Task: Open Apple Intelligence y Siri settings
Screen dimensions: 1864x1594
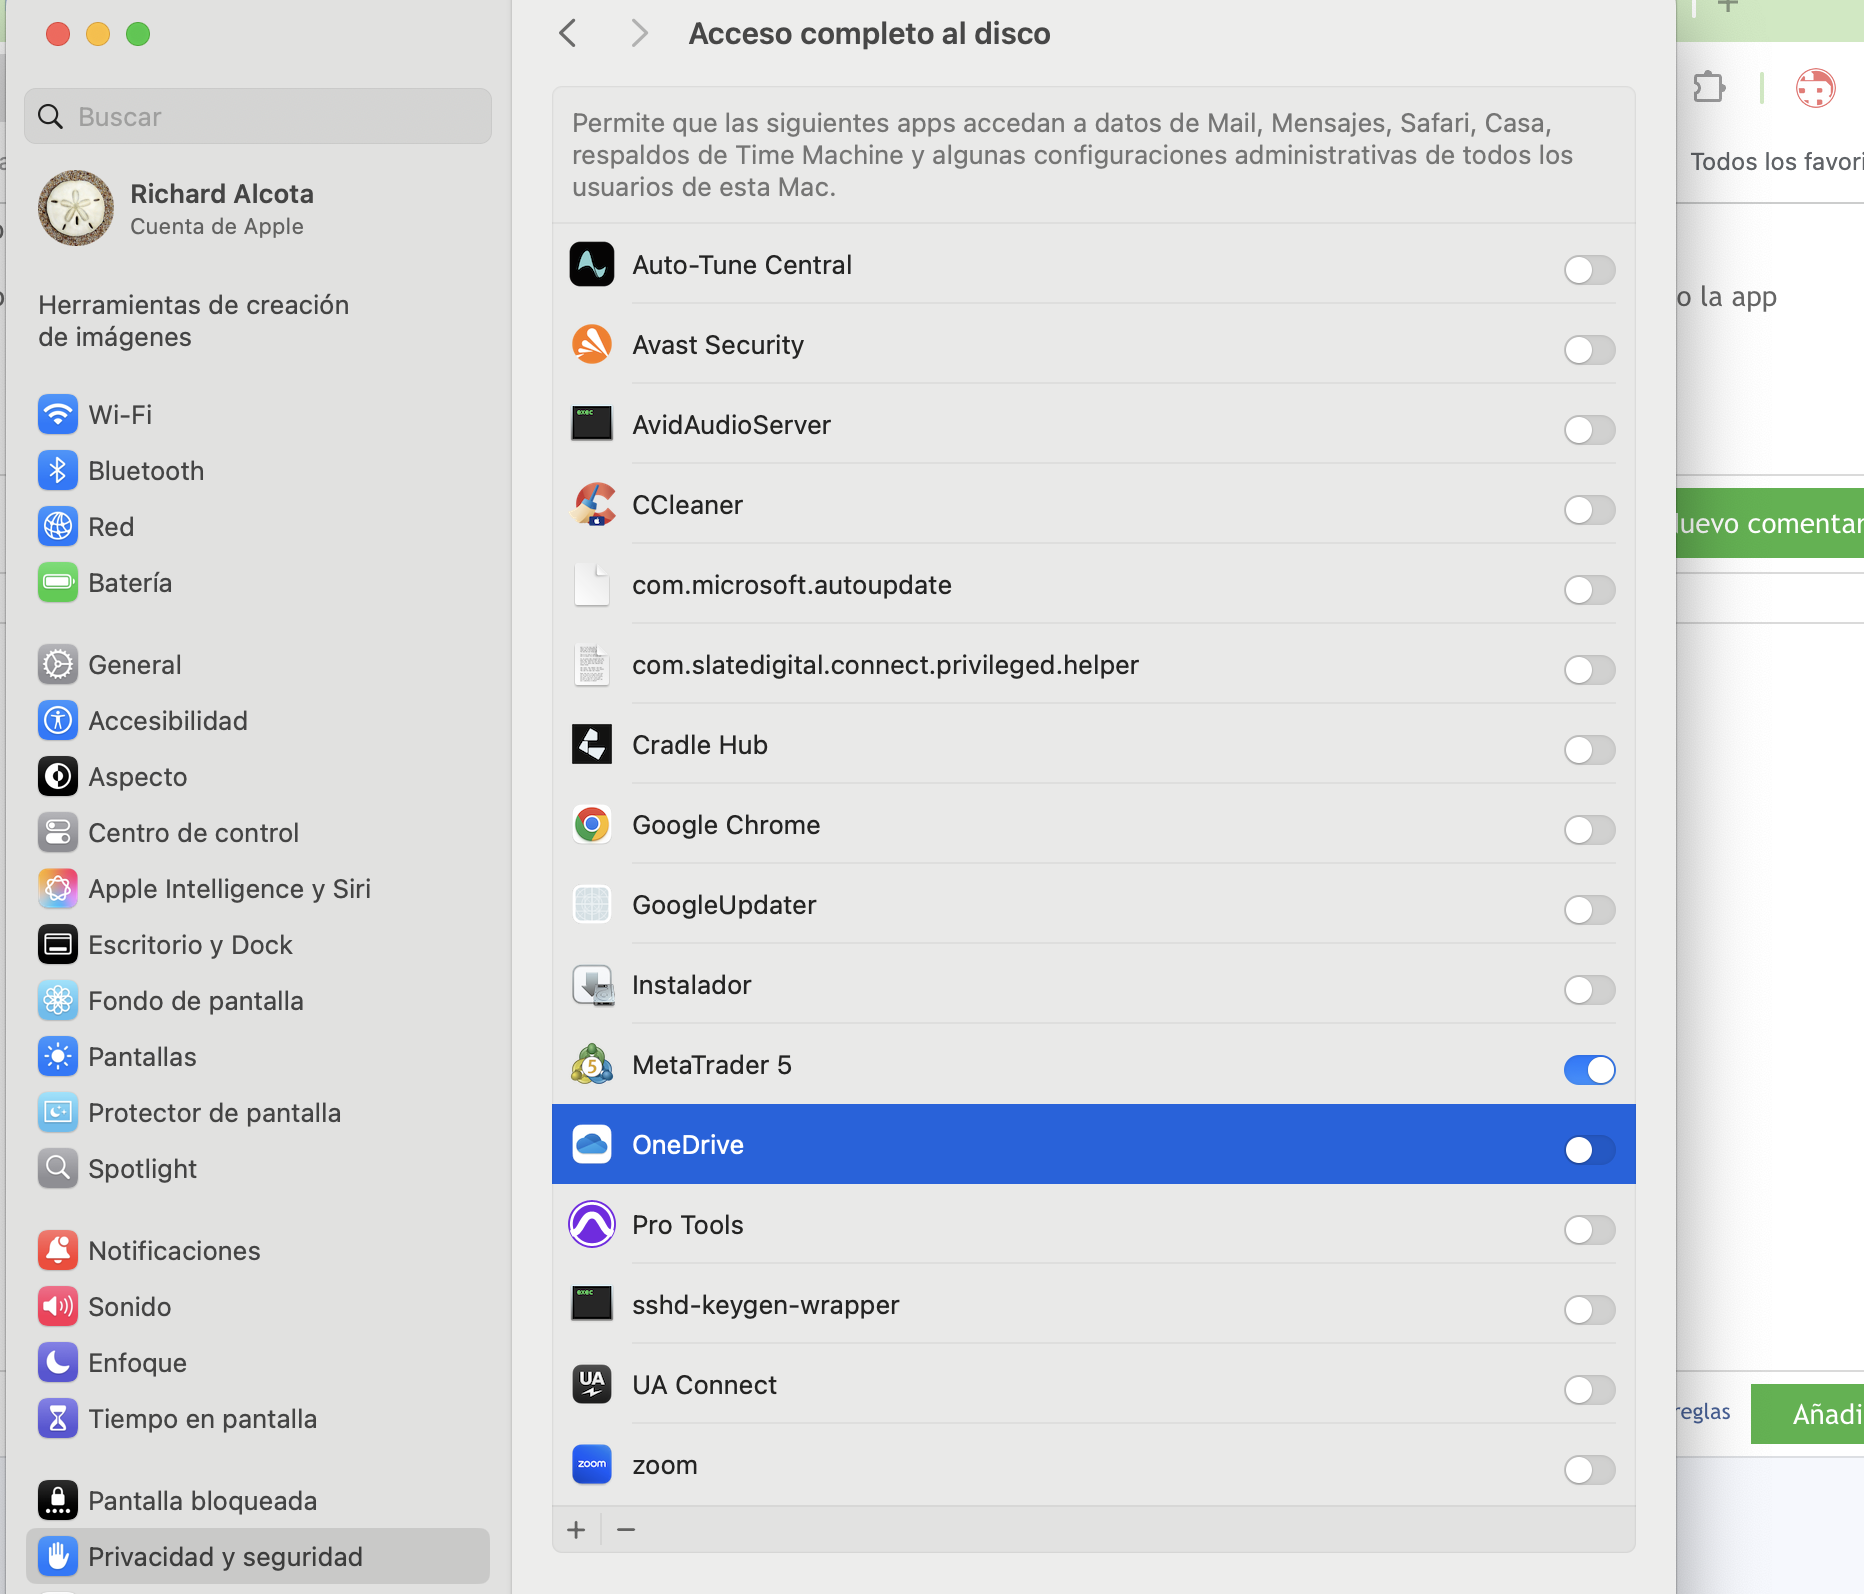Action: 258,889
